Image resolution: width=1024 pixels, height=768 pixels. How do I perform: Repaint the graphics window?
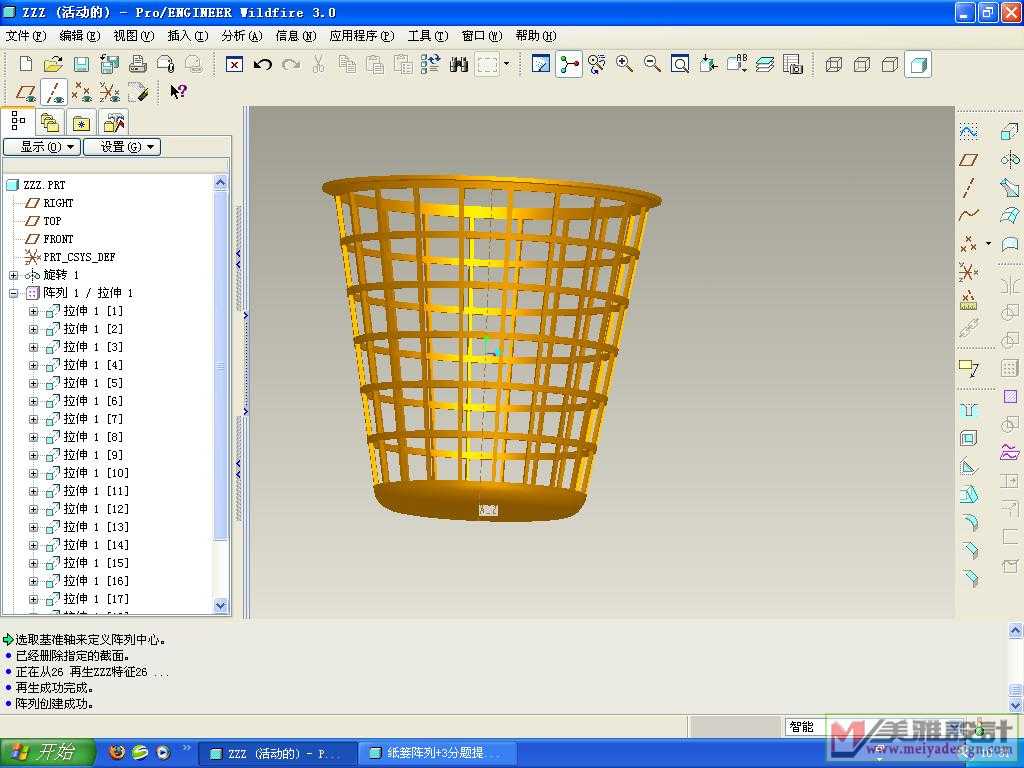point(541,64)
